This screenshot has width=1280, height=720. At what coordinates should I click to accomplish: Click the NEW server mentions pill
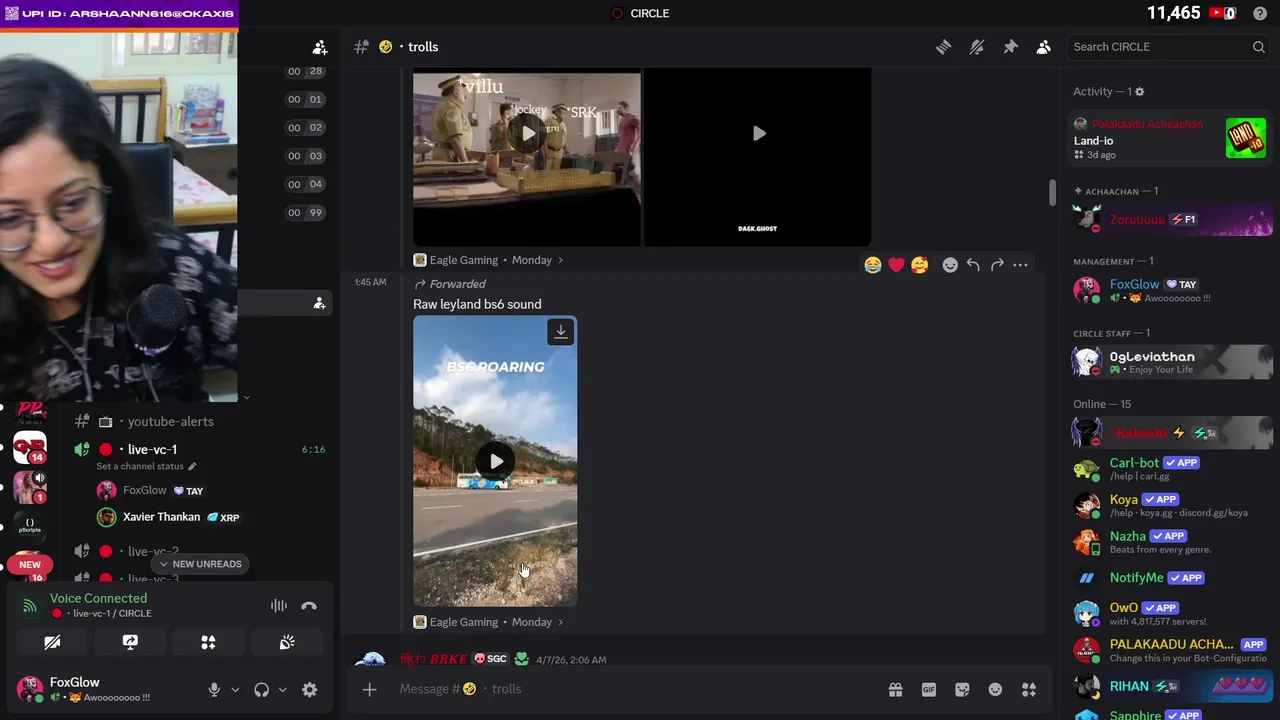point(30,565)
